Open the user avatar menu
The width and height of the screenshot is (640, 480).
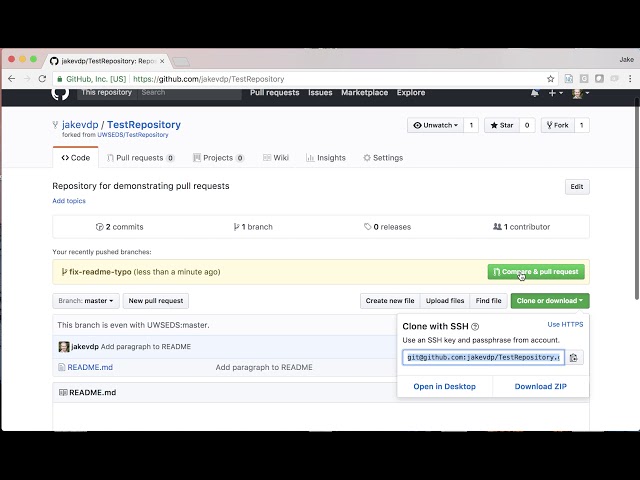point(580,93)
